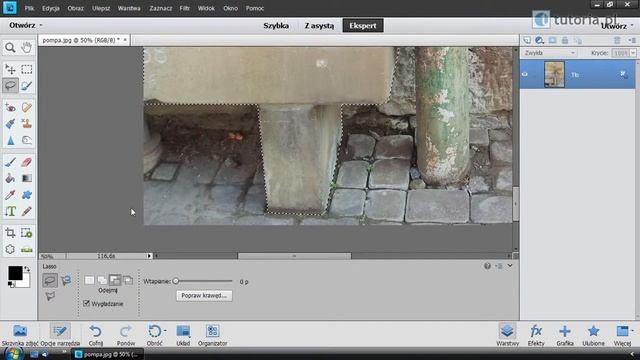Open the Organizator button
The height and width of the screenshot is (360, 640).
point(212,335)
